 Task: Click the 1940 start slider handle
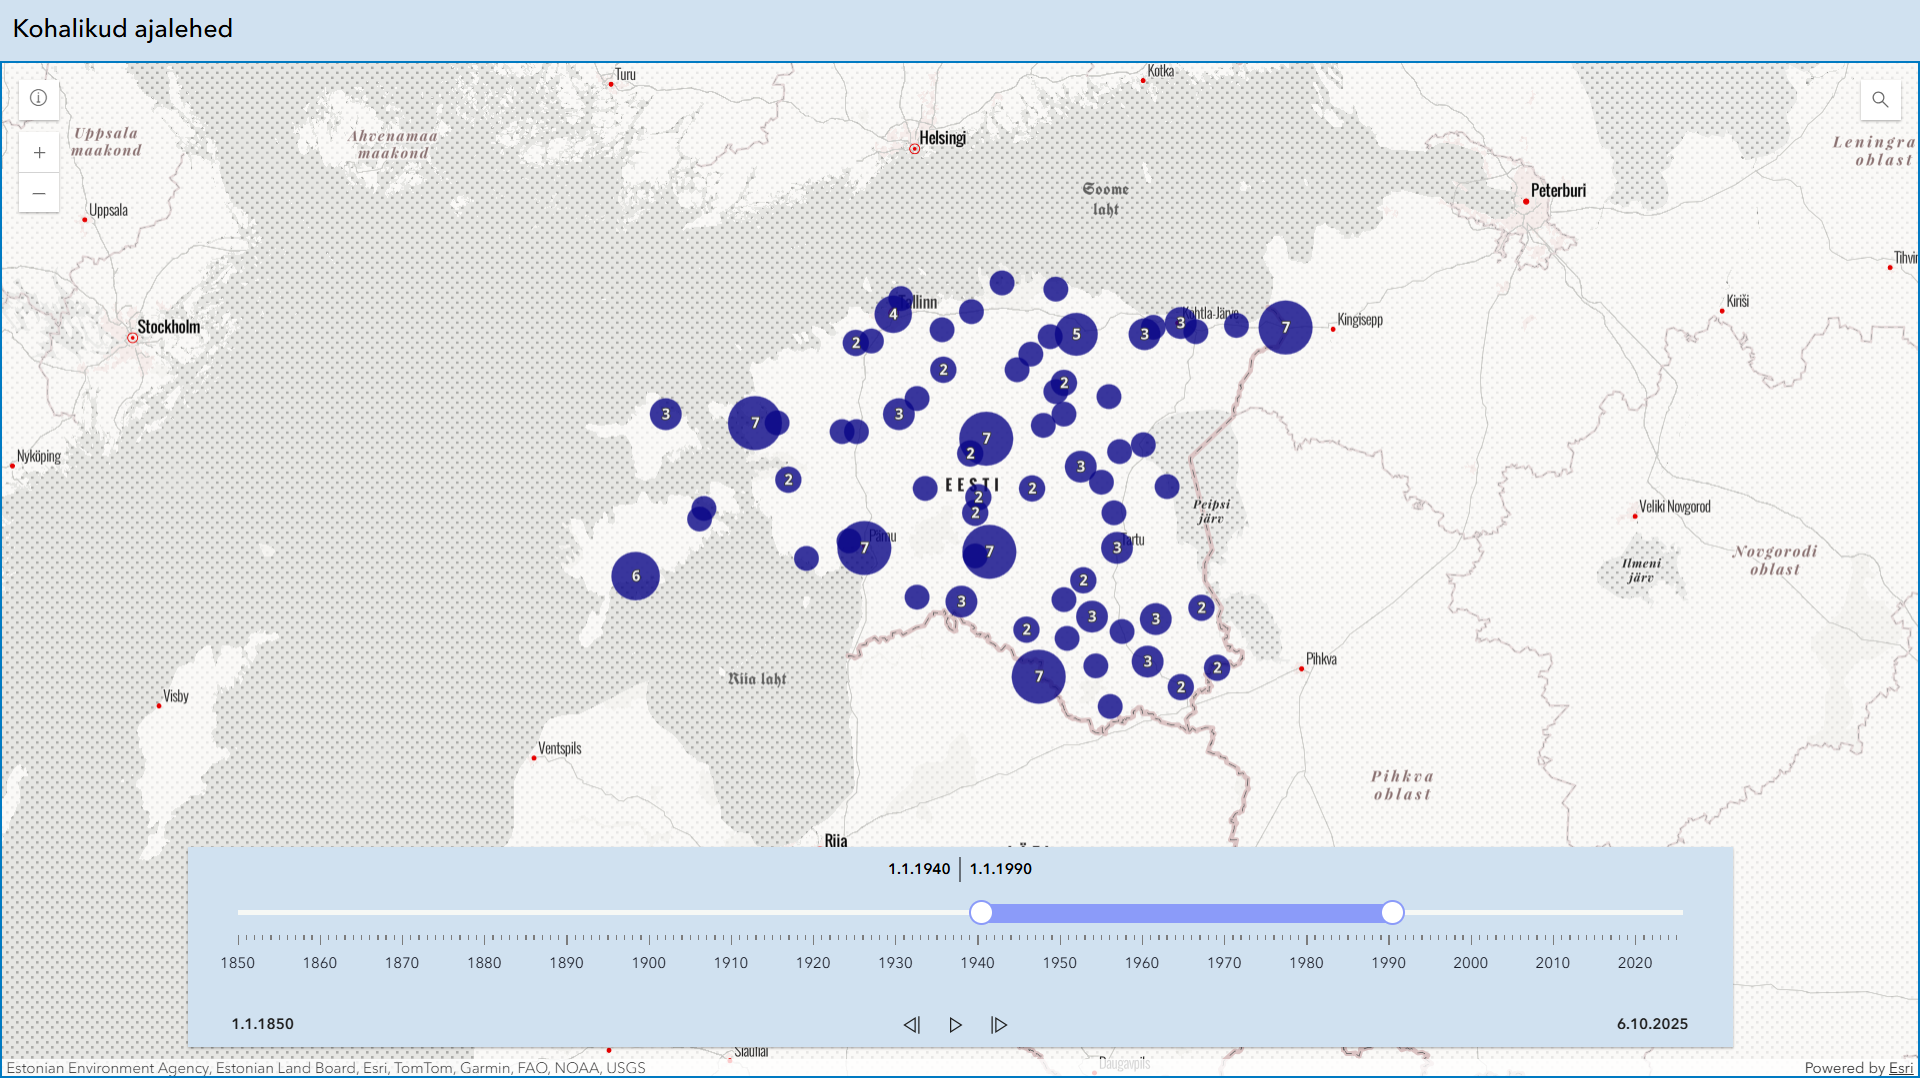[981, 912]
